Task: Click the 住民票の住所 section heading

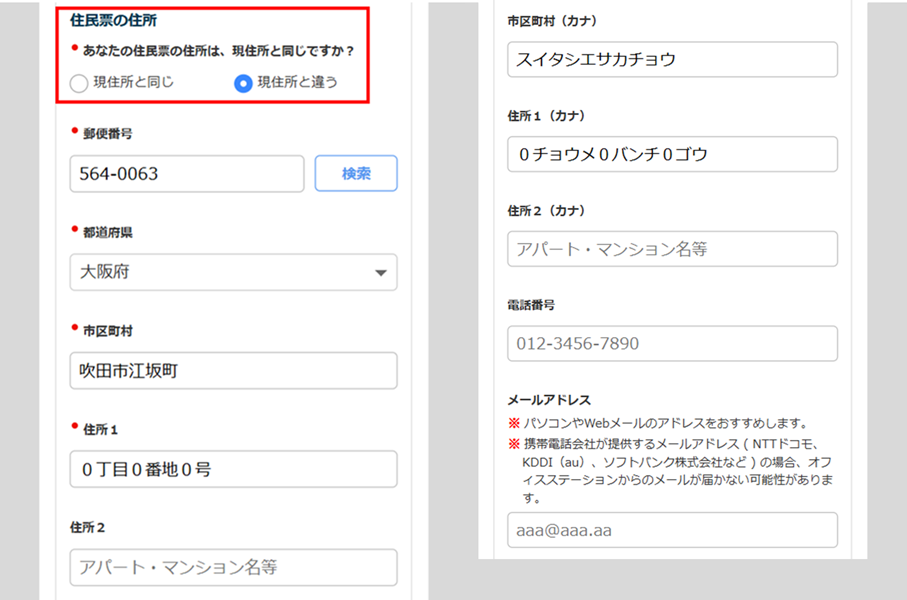Action: pos(113,19)
